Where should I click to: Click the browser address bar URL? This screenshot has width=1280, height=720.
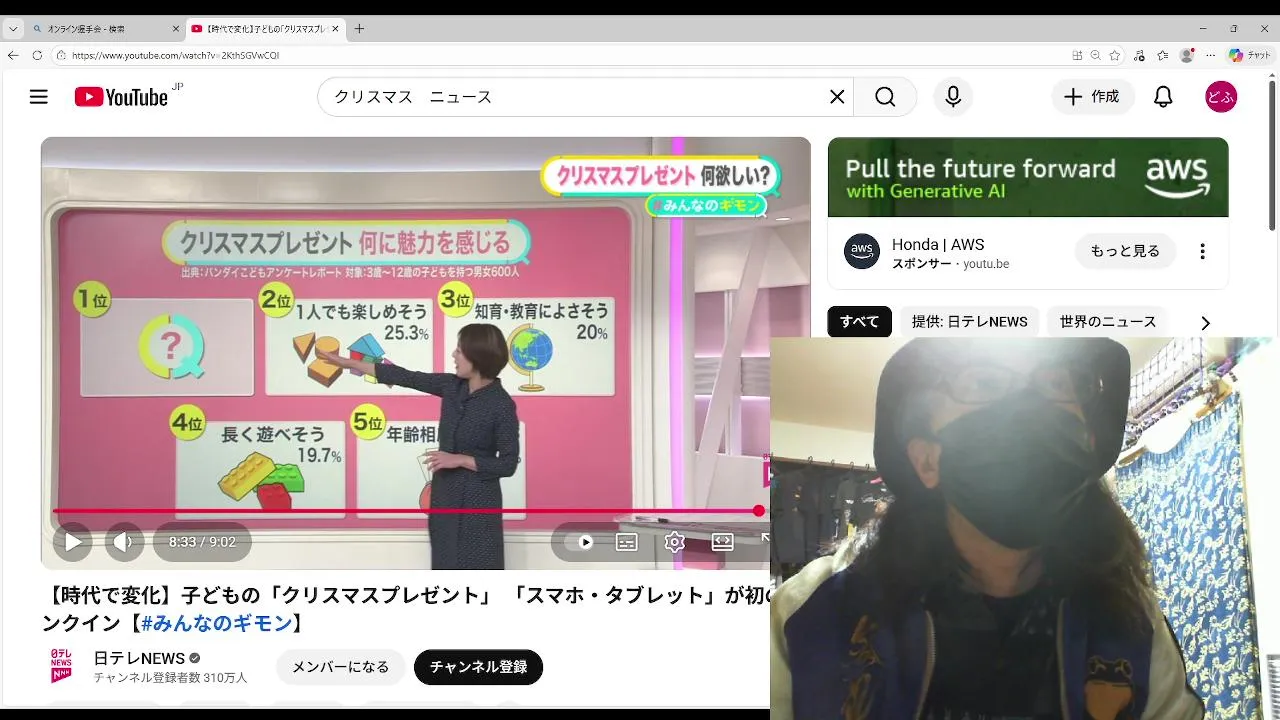(175, 55)
